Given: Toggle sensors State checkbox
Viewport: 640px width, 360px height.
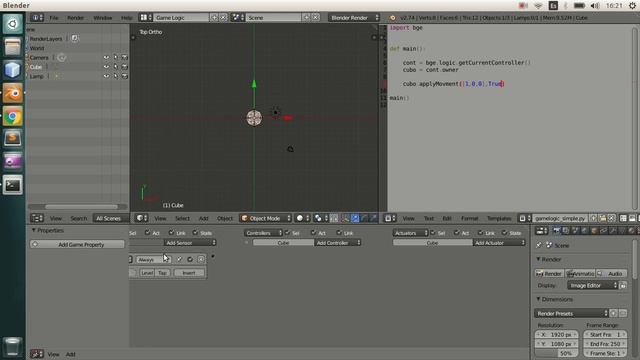Looking at the screenshot, I should click(196, 233).
